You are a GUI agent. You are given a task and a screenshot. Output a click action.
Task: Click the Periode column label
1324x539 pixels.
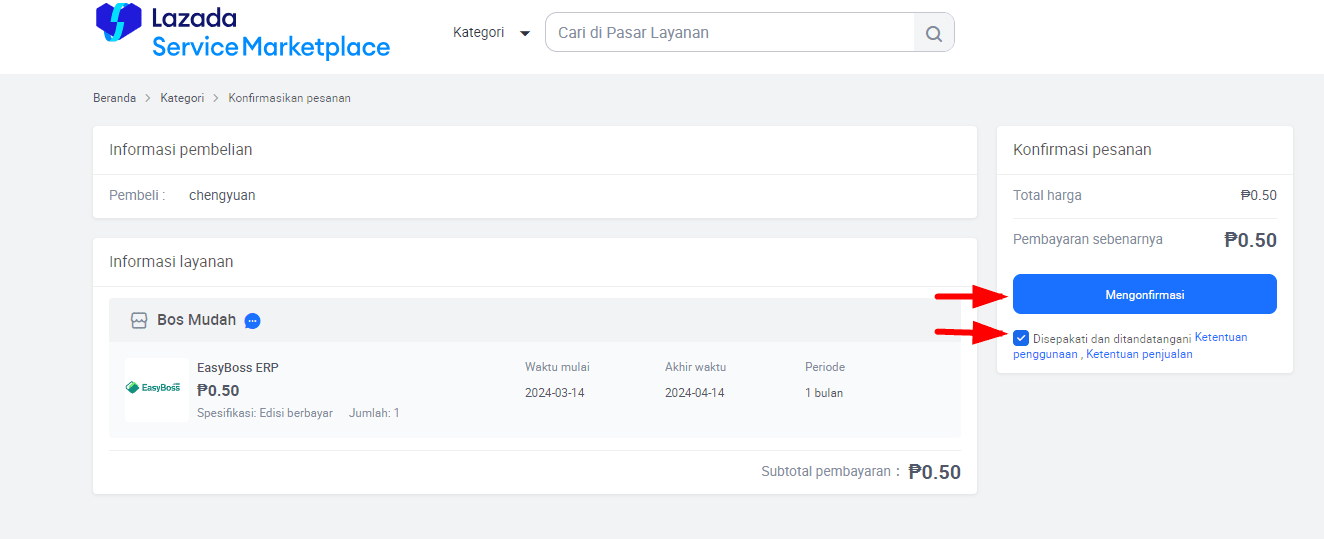[x=825, y=367]
